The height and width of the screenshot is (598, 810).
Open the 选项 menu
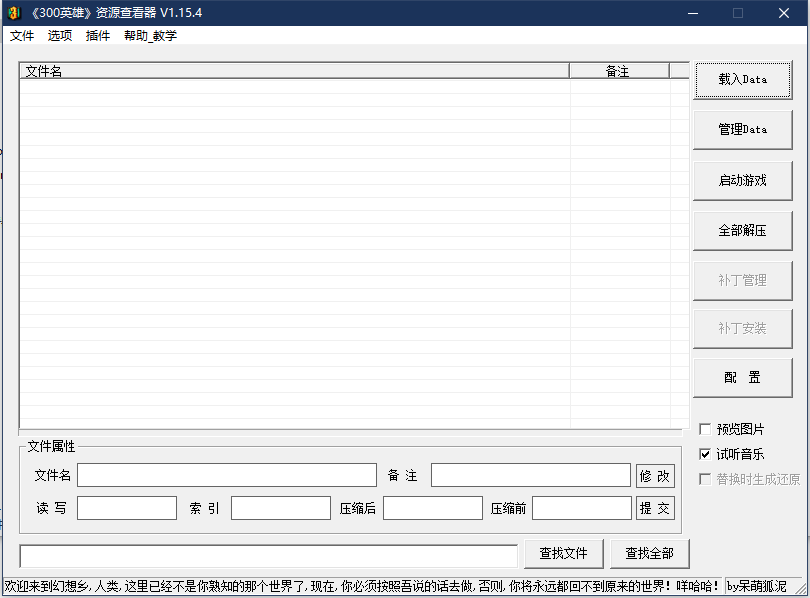60,36
